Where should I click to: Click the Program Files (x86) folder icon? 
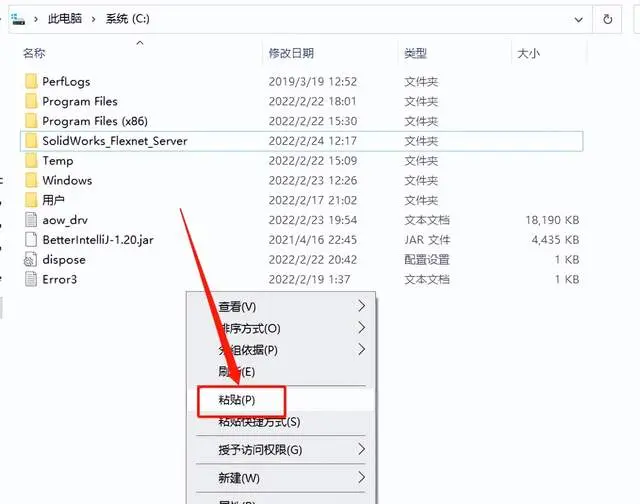(x=31, y=121)
